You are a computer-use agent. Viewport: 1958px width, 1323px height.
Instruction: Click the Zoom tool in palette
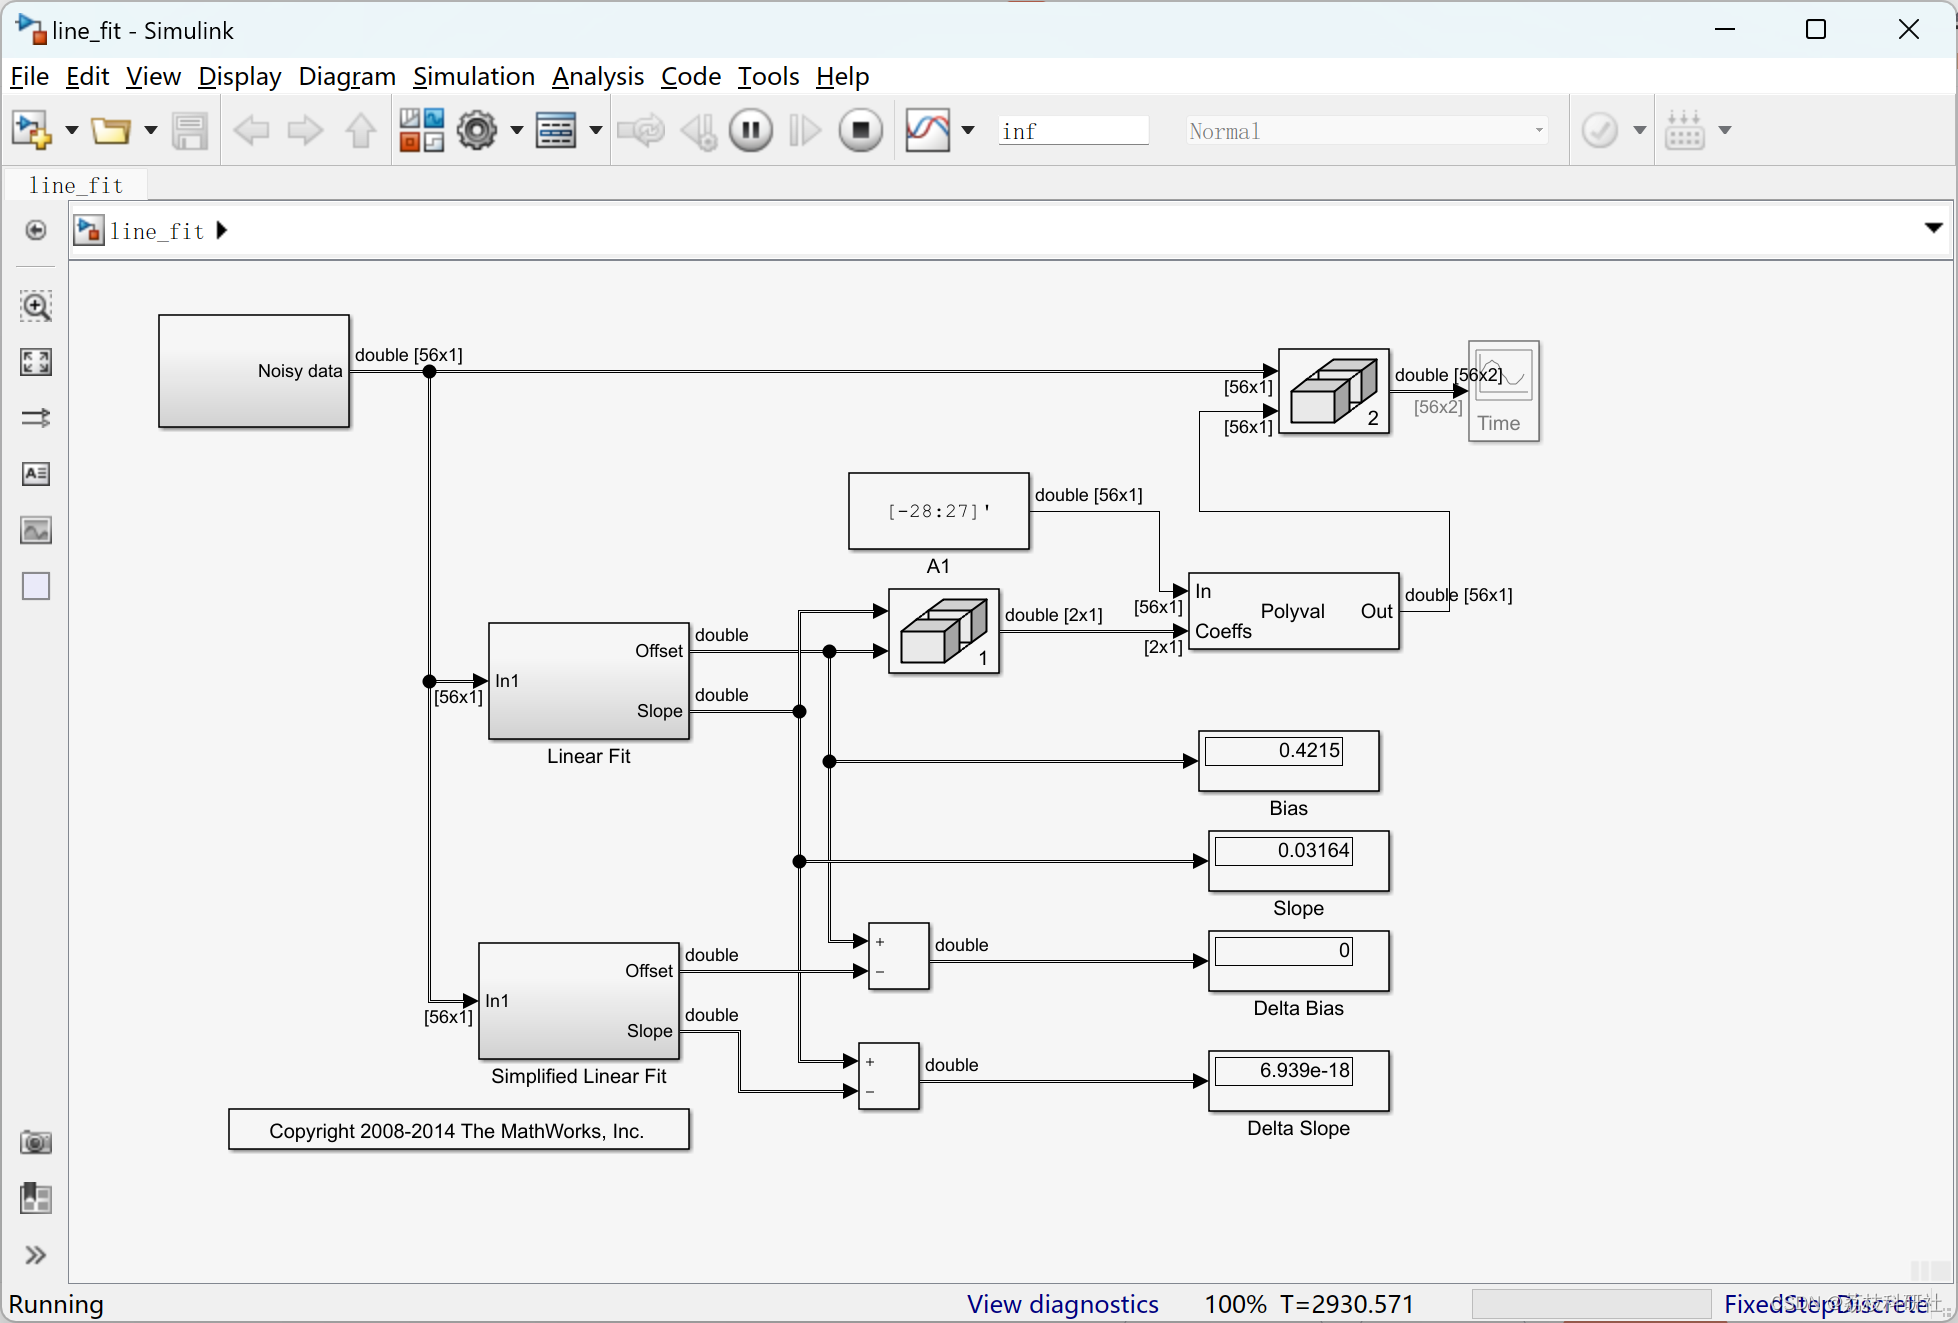[x=36, y=306]
